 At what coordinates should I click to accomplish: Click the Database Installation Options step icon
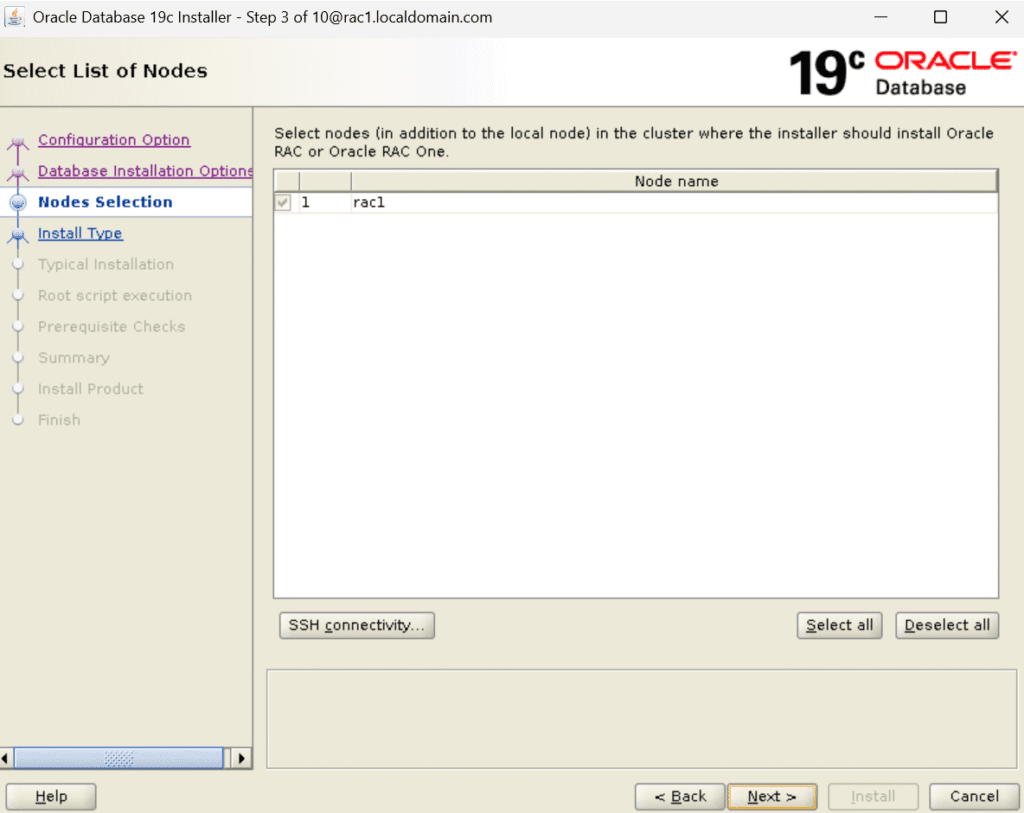(17, 173)
